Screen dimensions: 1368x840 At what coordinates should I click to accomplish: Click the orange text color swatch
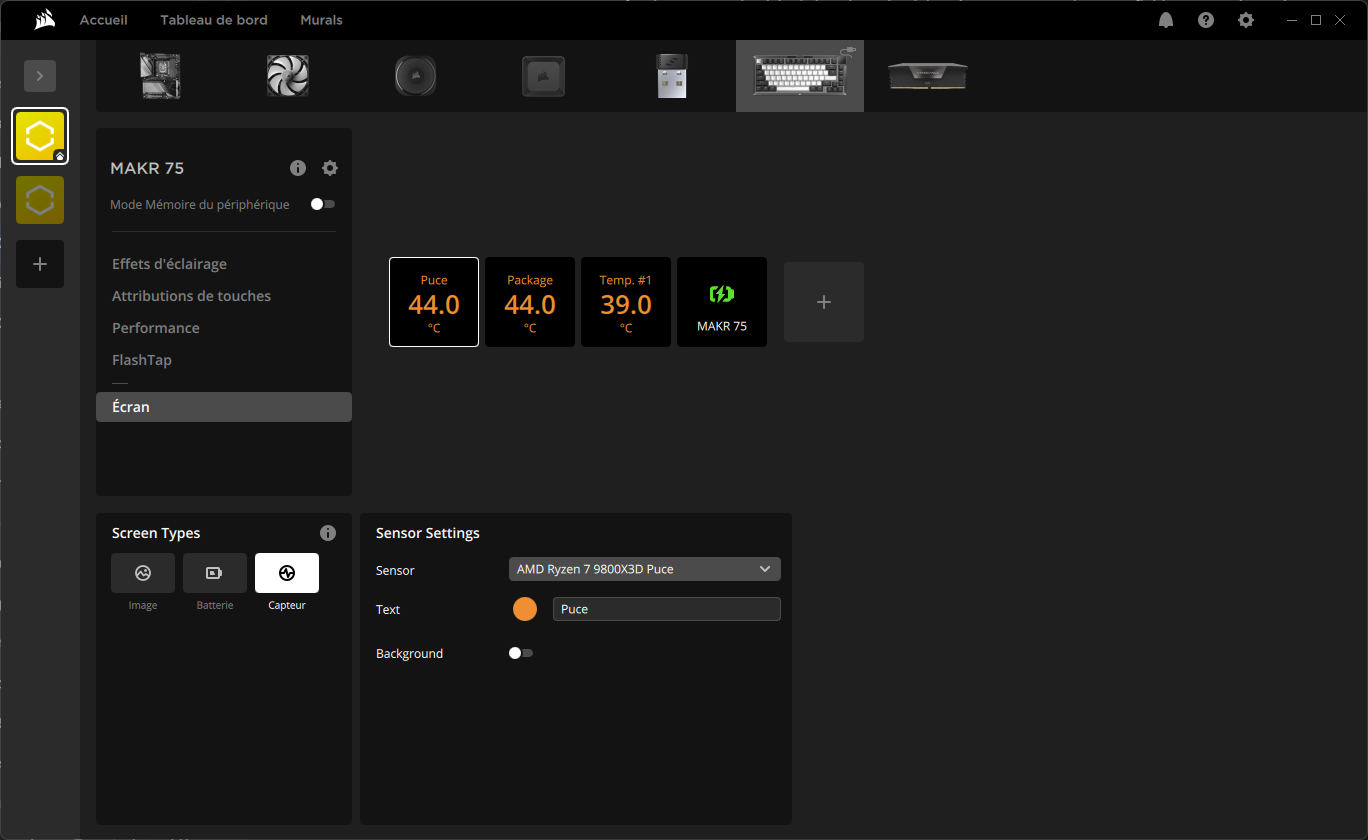tap(525, 609)
